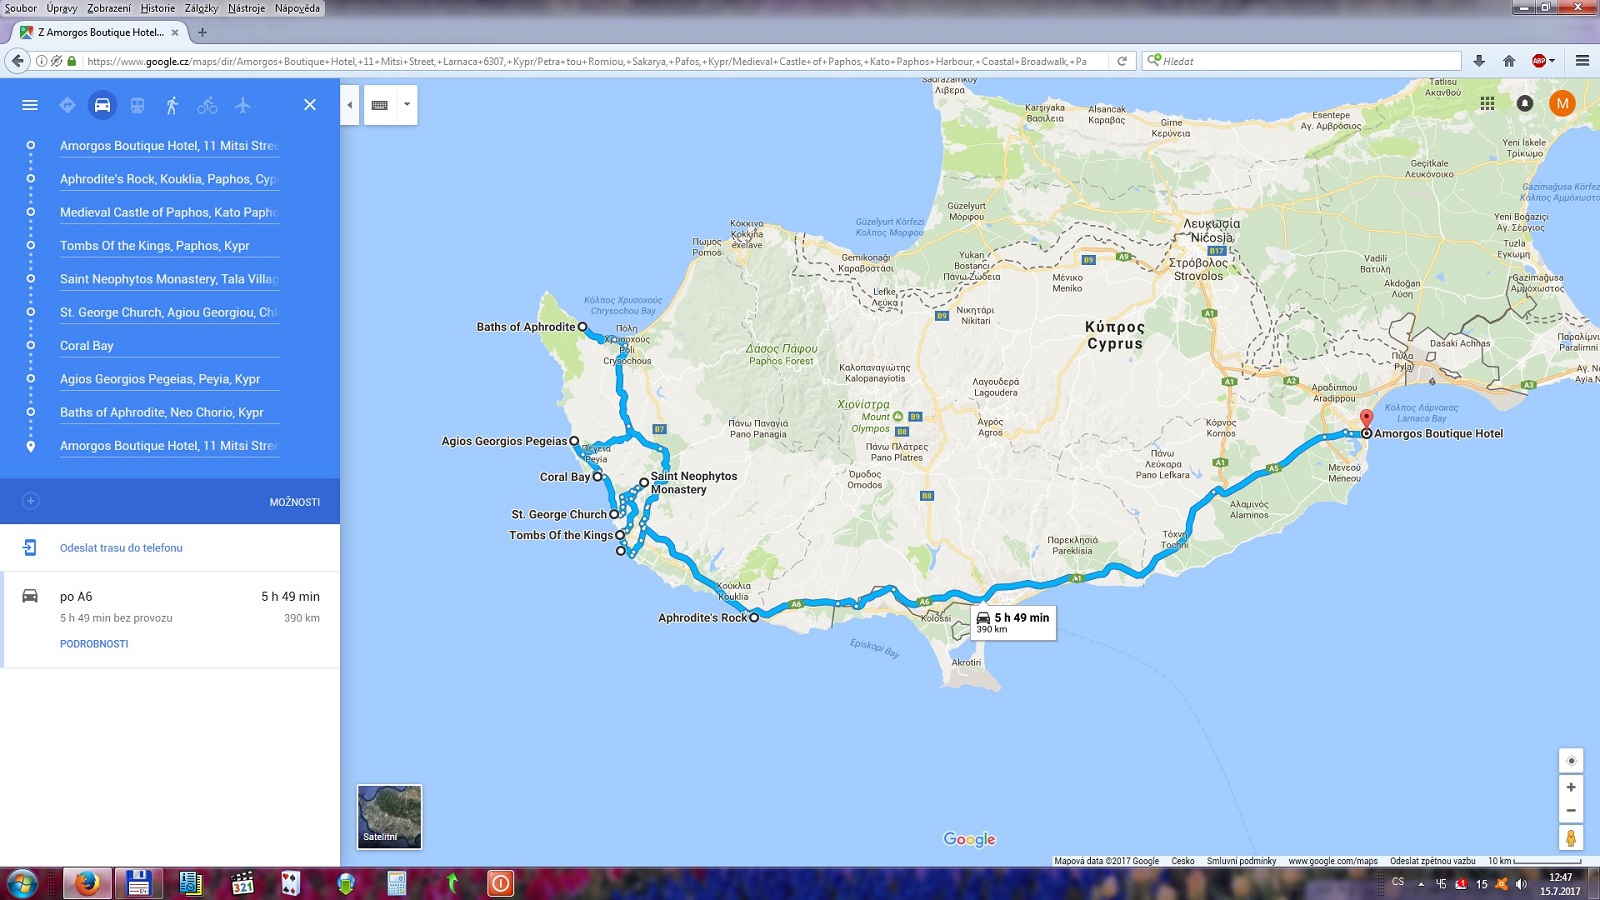Open the Záložky menu
The height and width of the screenshot is (900, 1600).
tap(201, 8)
